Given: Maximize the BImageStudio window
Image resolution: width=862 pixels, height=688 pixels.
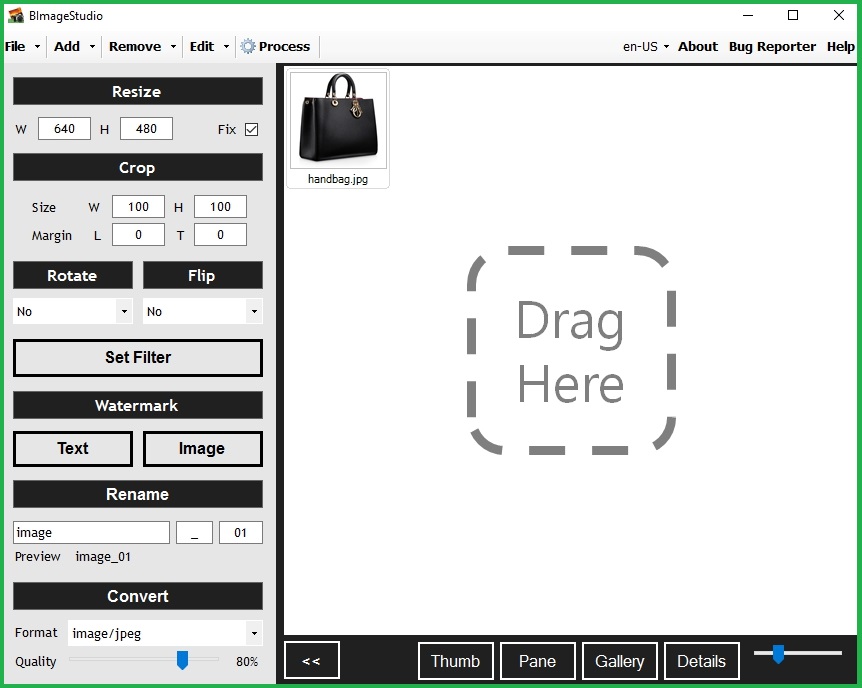Looking at the screenshot, I should [793, 15].
